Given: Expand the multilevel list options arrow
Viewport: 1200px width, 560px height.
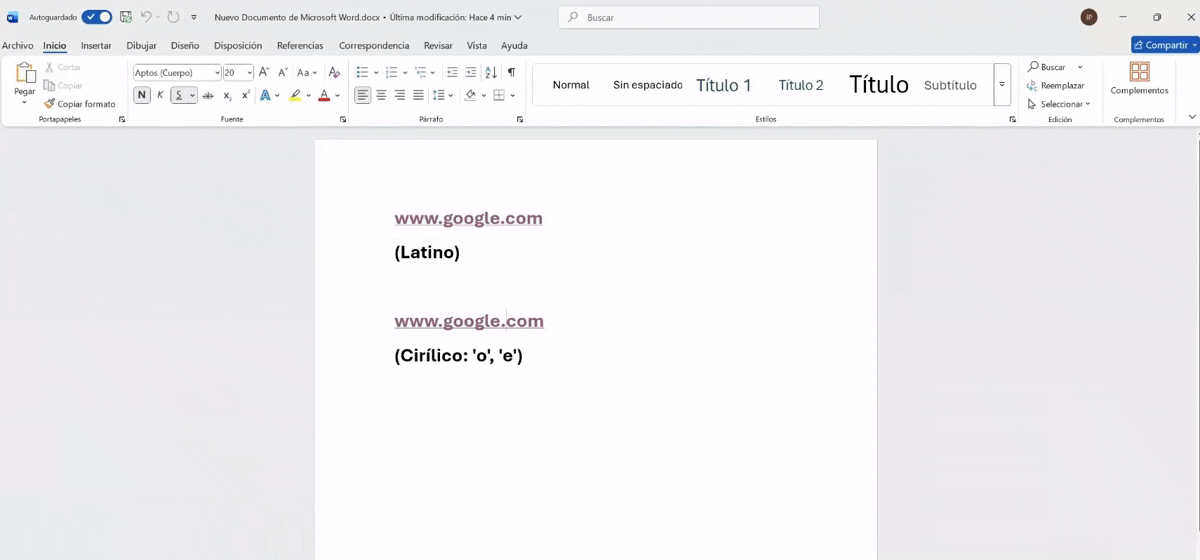Looking at the screenshot, I should tap(434, 73).
